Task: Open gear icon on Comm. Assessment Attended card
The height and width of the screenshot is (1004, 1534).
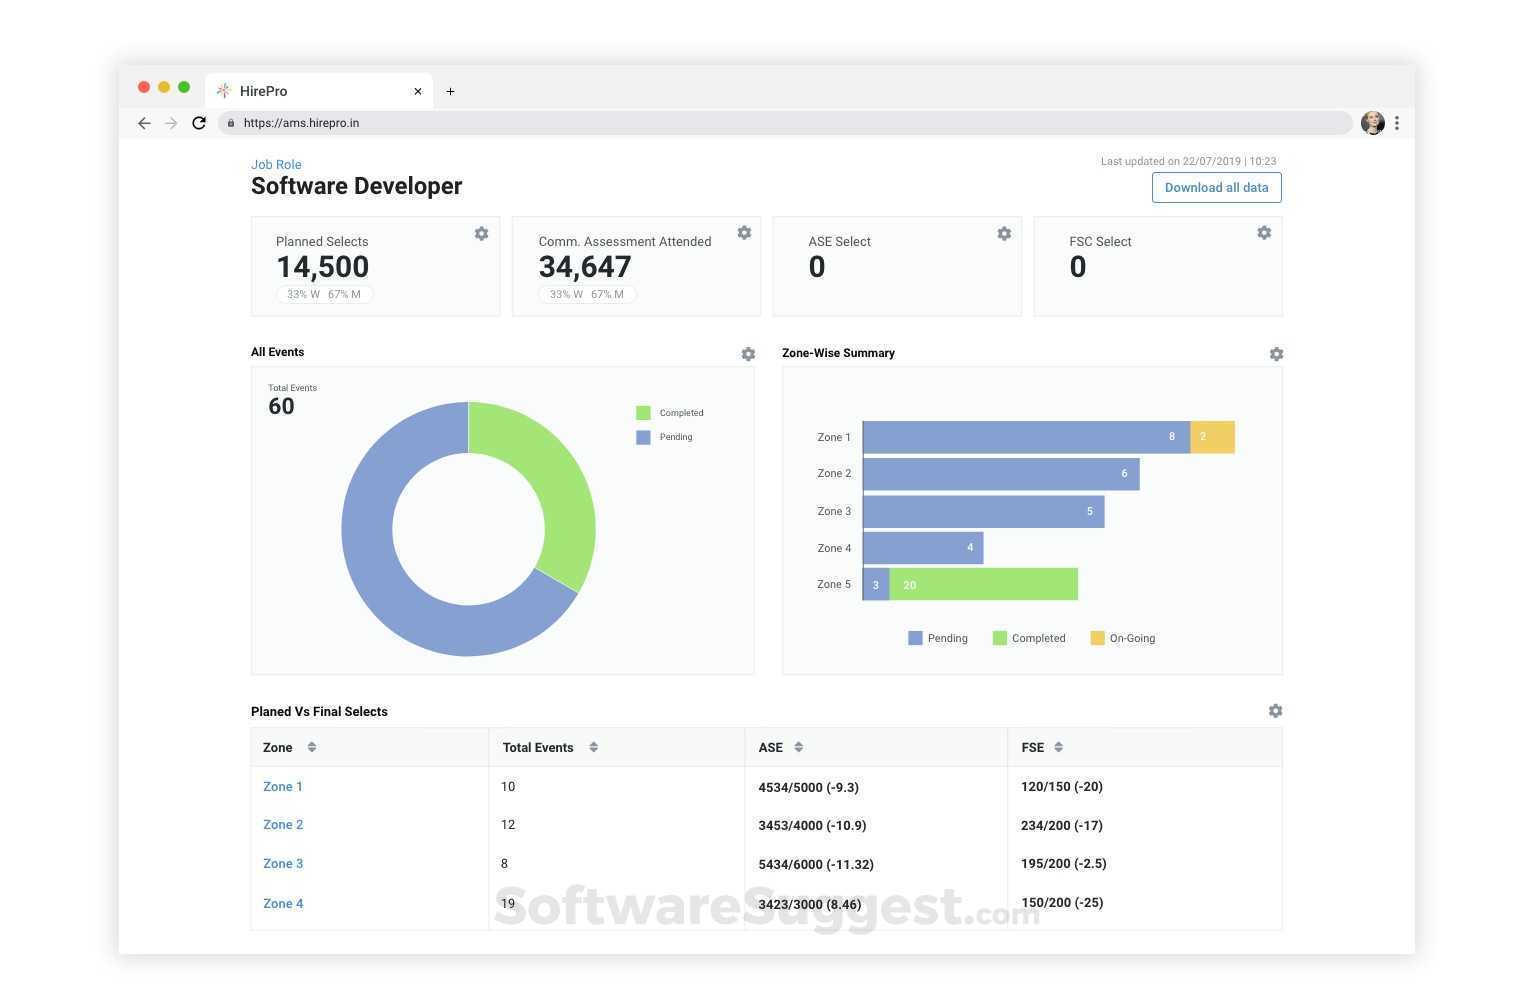Action: point(744,233)
